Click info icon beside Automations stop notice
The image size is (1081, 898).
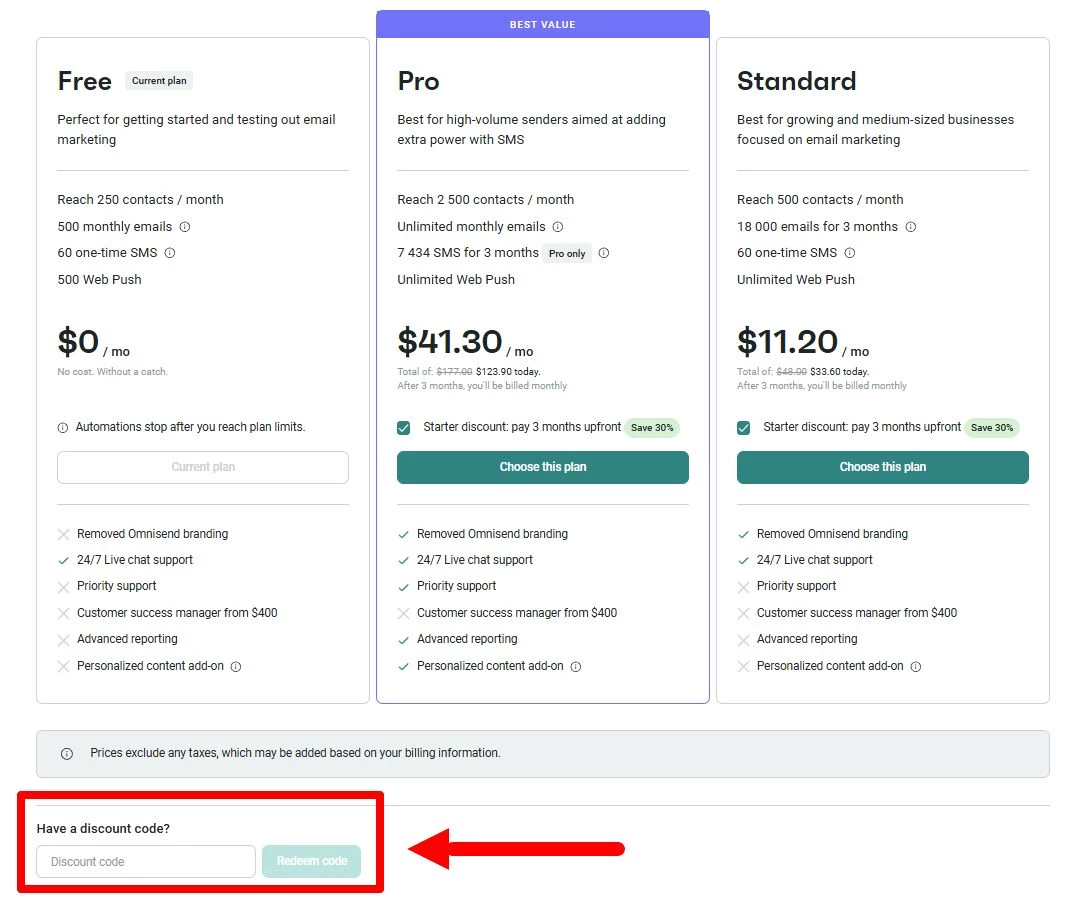(63, 428)
